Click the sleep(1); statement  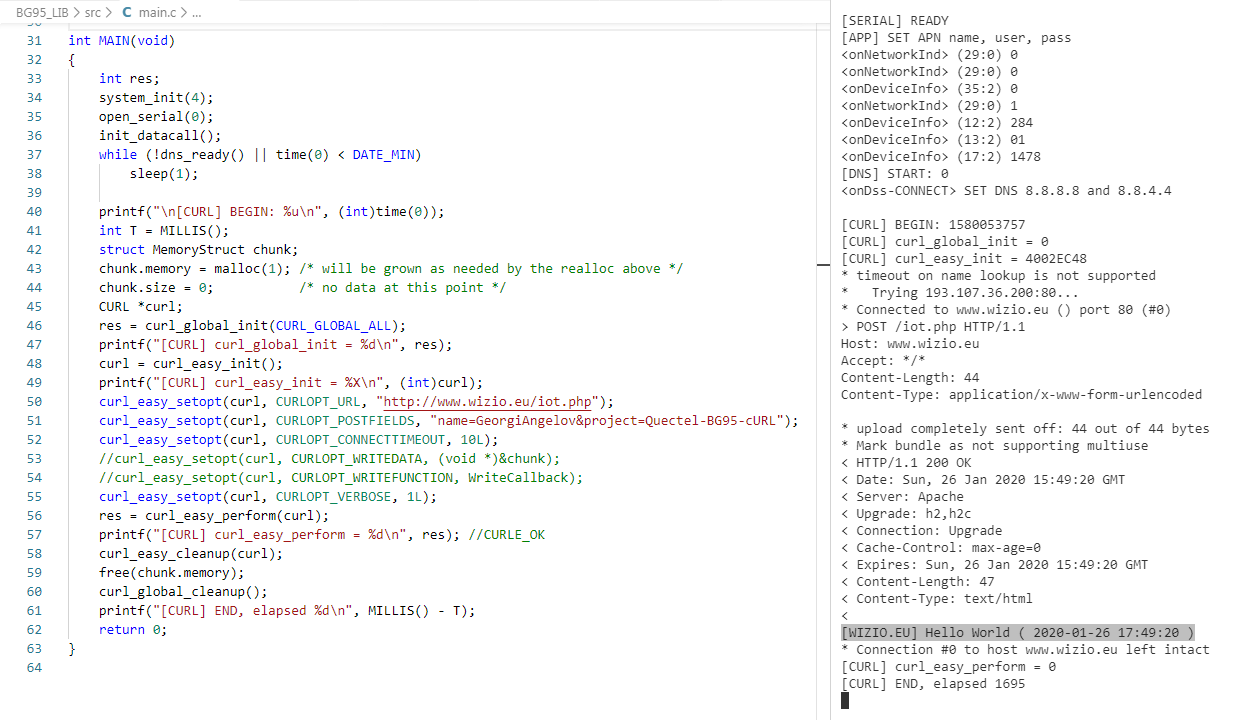(164, 174)
